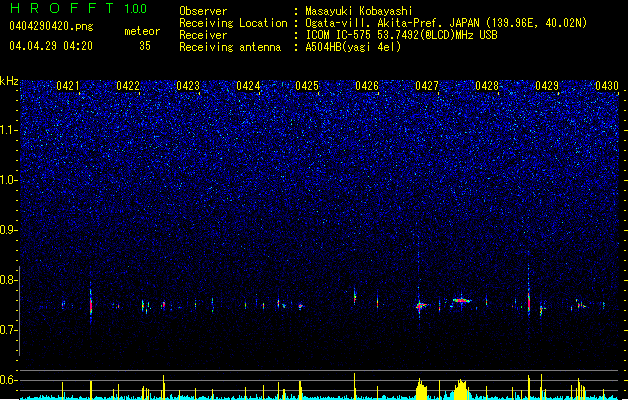This screenshot has width=629, height=400.
Task: Click the 0425 time marker
Action: click(x=307, y=86)
